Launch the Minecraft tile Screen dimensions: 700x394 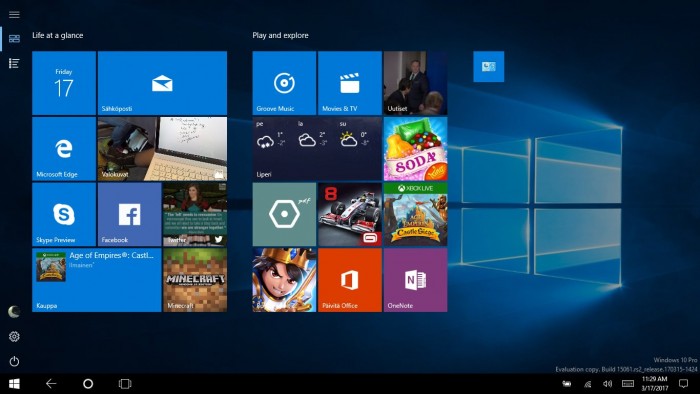195,280
